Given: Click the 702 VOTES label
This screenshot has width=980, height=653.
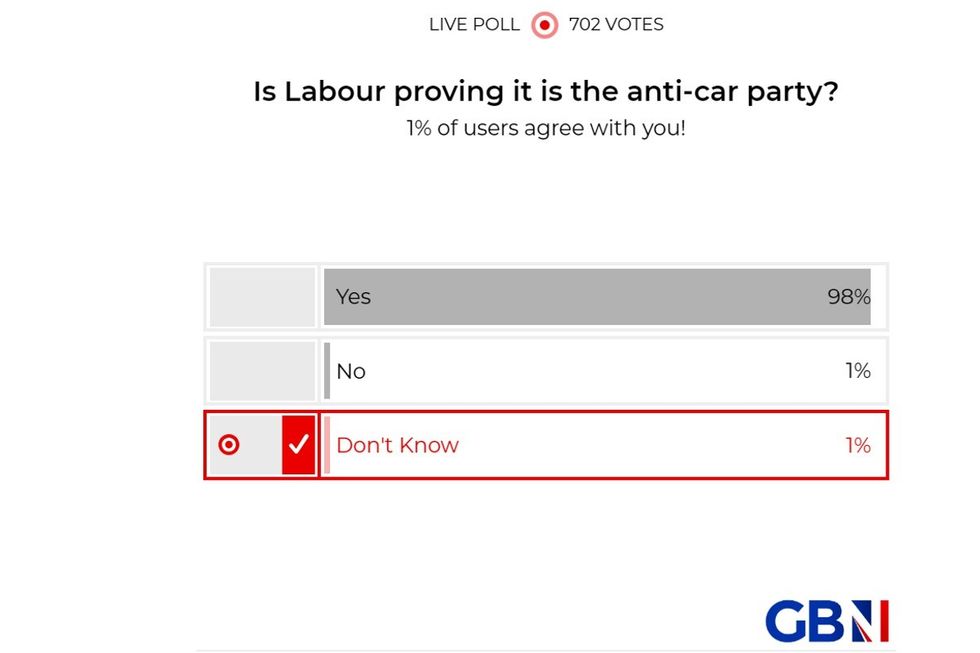Looking at the screenshot, I should [615, 24].
